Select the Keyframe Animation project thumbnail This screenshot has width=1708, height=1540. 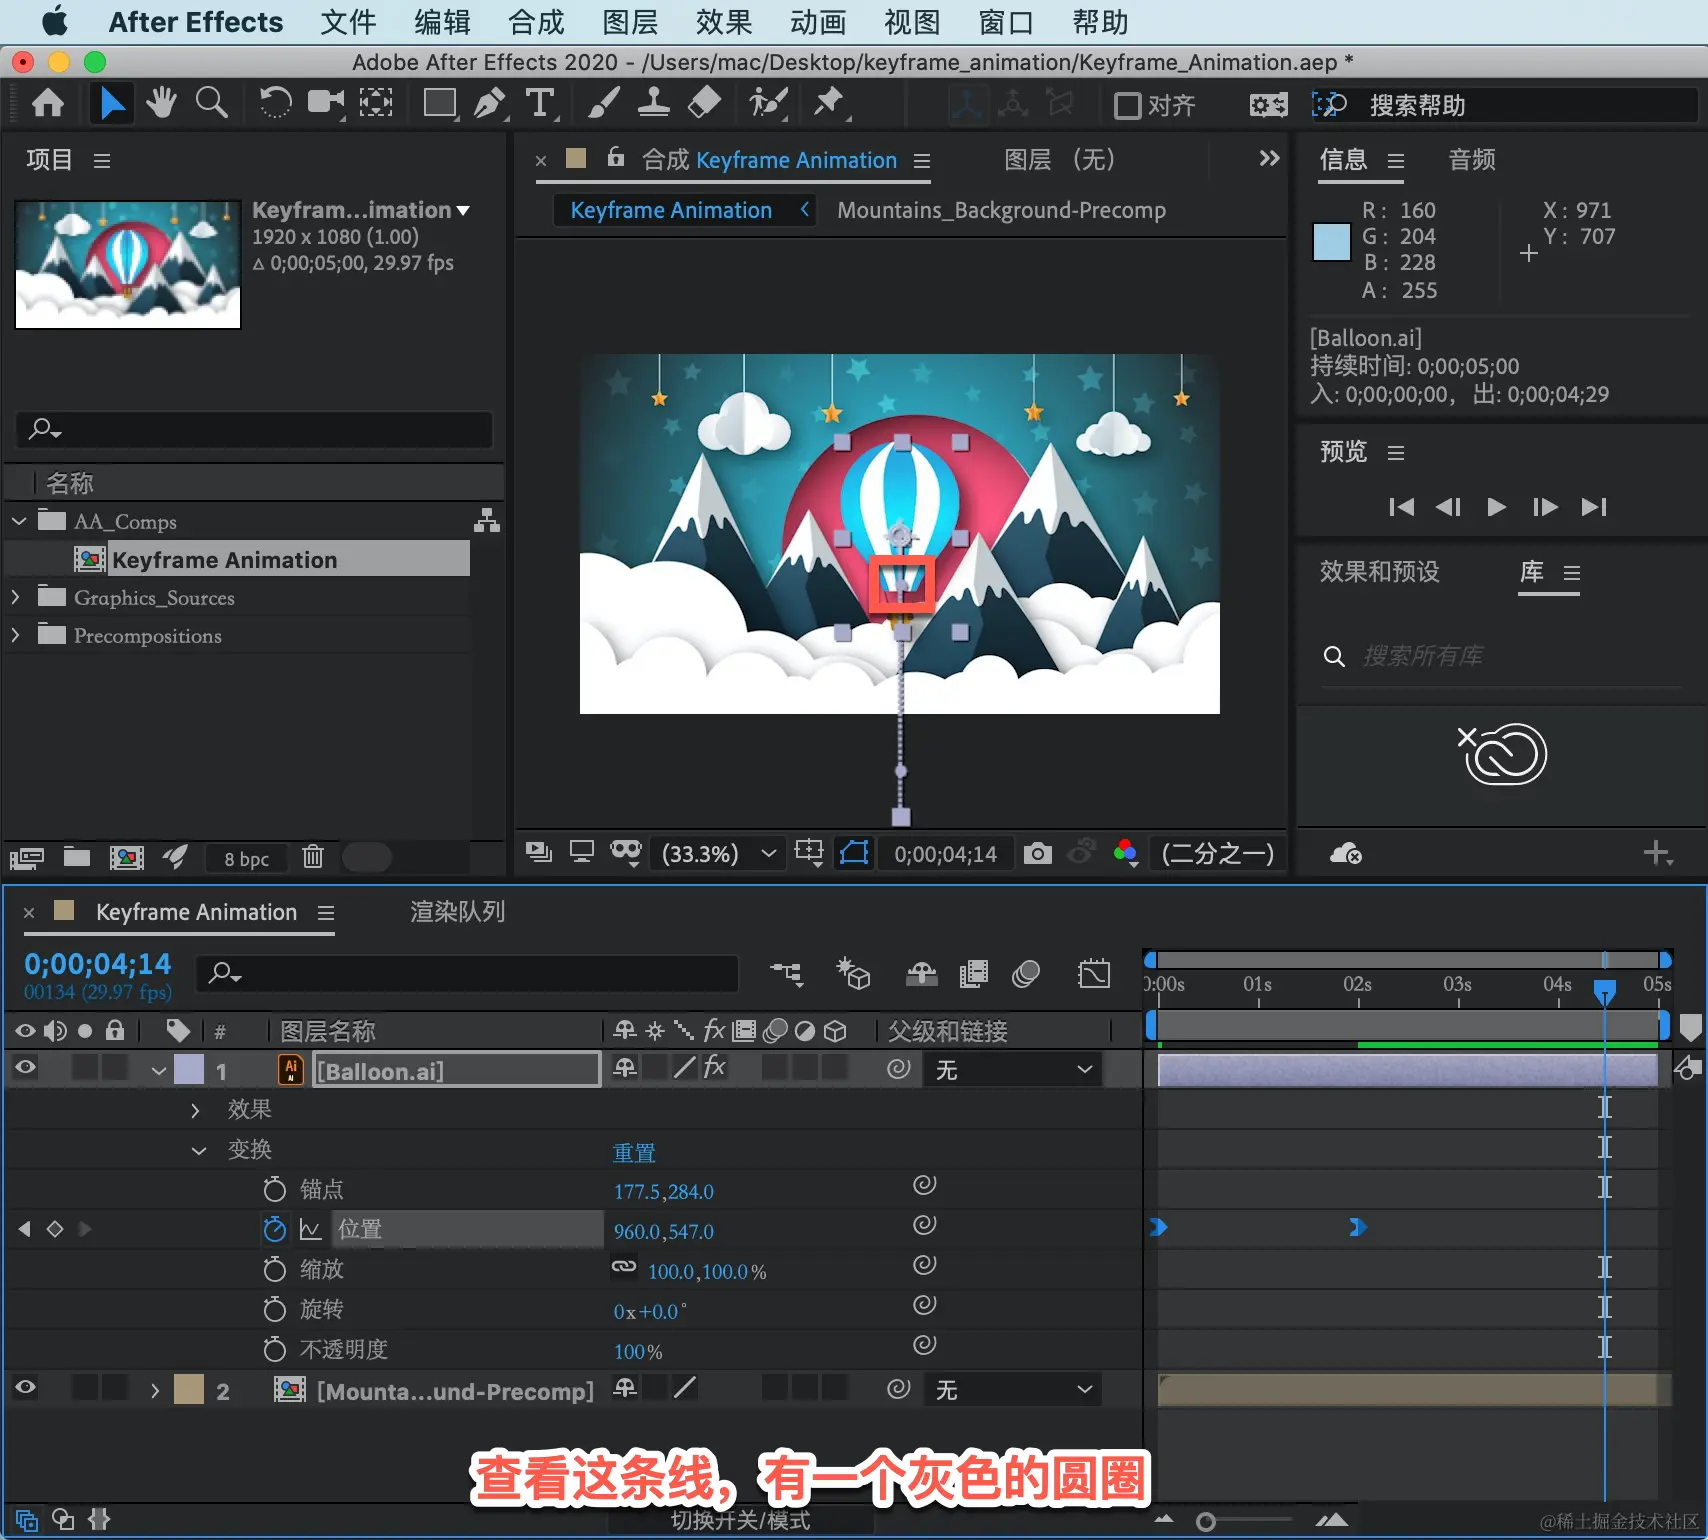(x=128, y=265)
